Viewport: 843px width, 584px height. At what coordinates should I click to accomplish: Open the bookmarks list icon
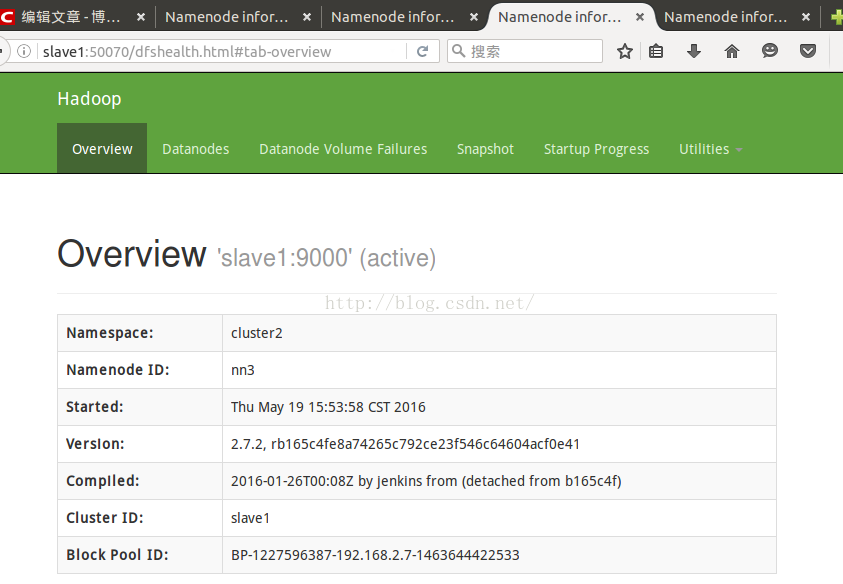click(656, 52)
